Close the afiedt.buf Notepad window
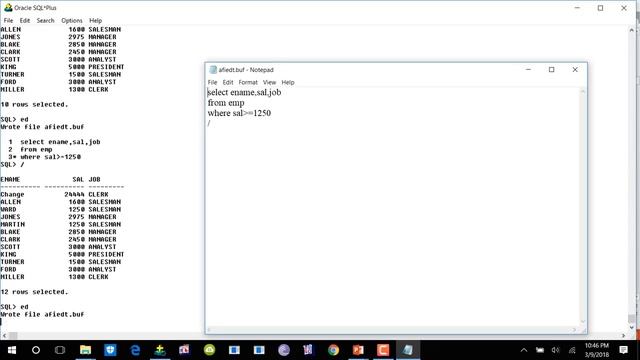Viewport: 640px width, 360px height. [575, 70]
